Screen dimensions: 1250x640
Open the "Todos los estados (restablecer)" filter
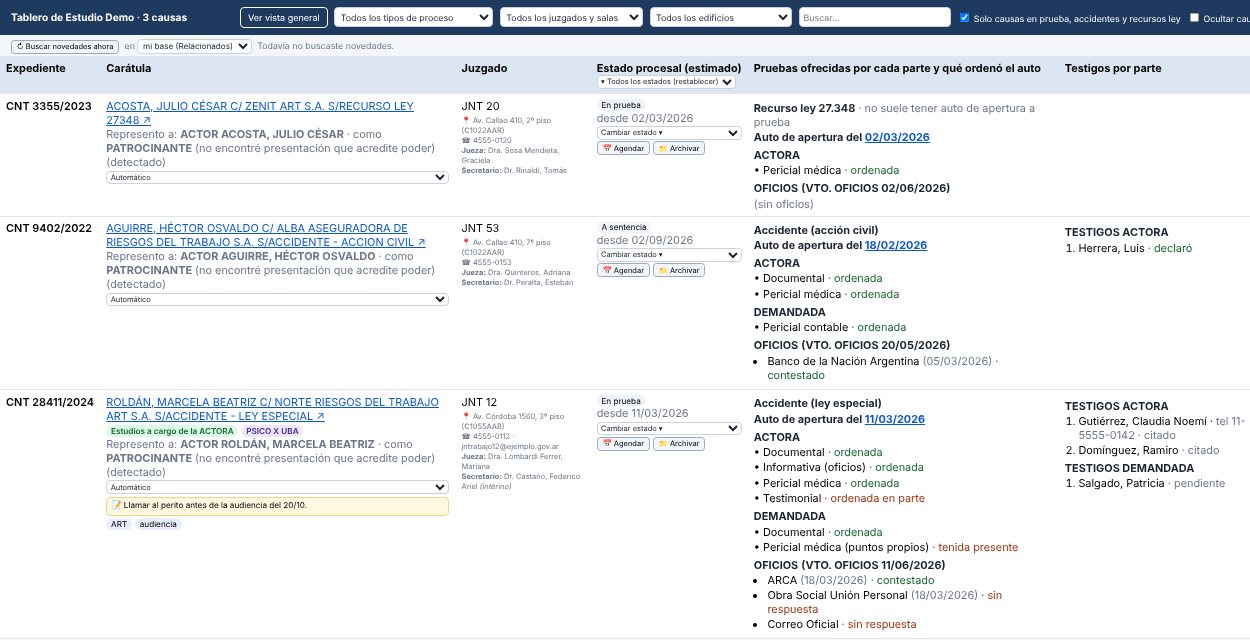pyautogui.click(x=666, y=82)
